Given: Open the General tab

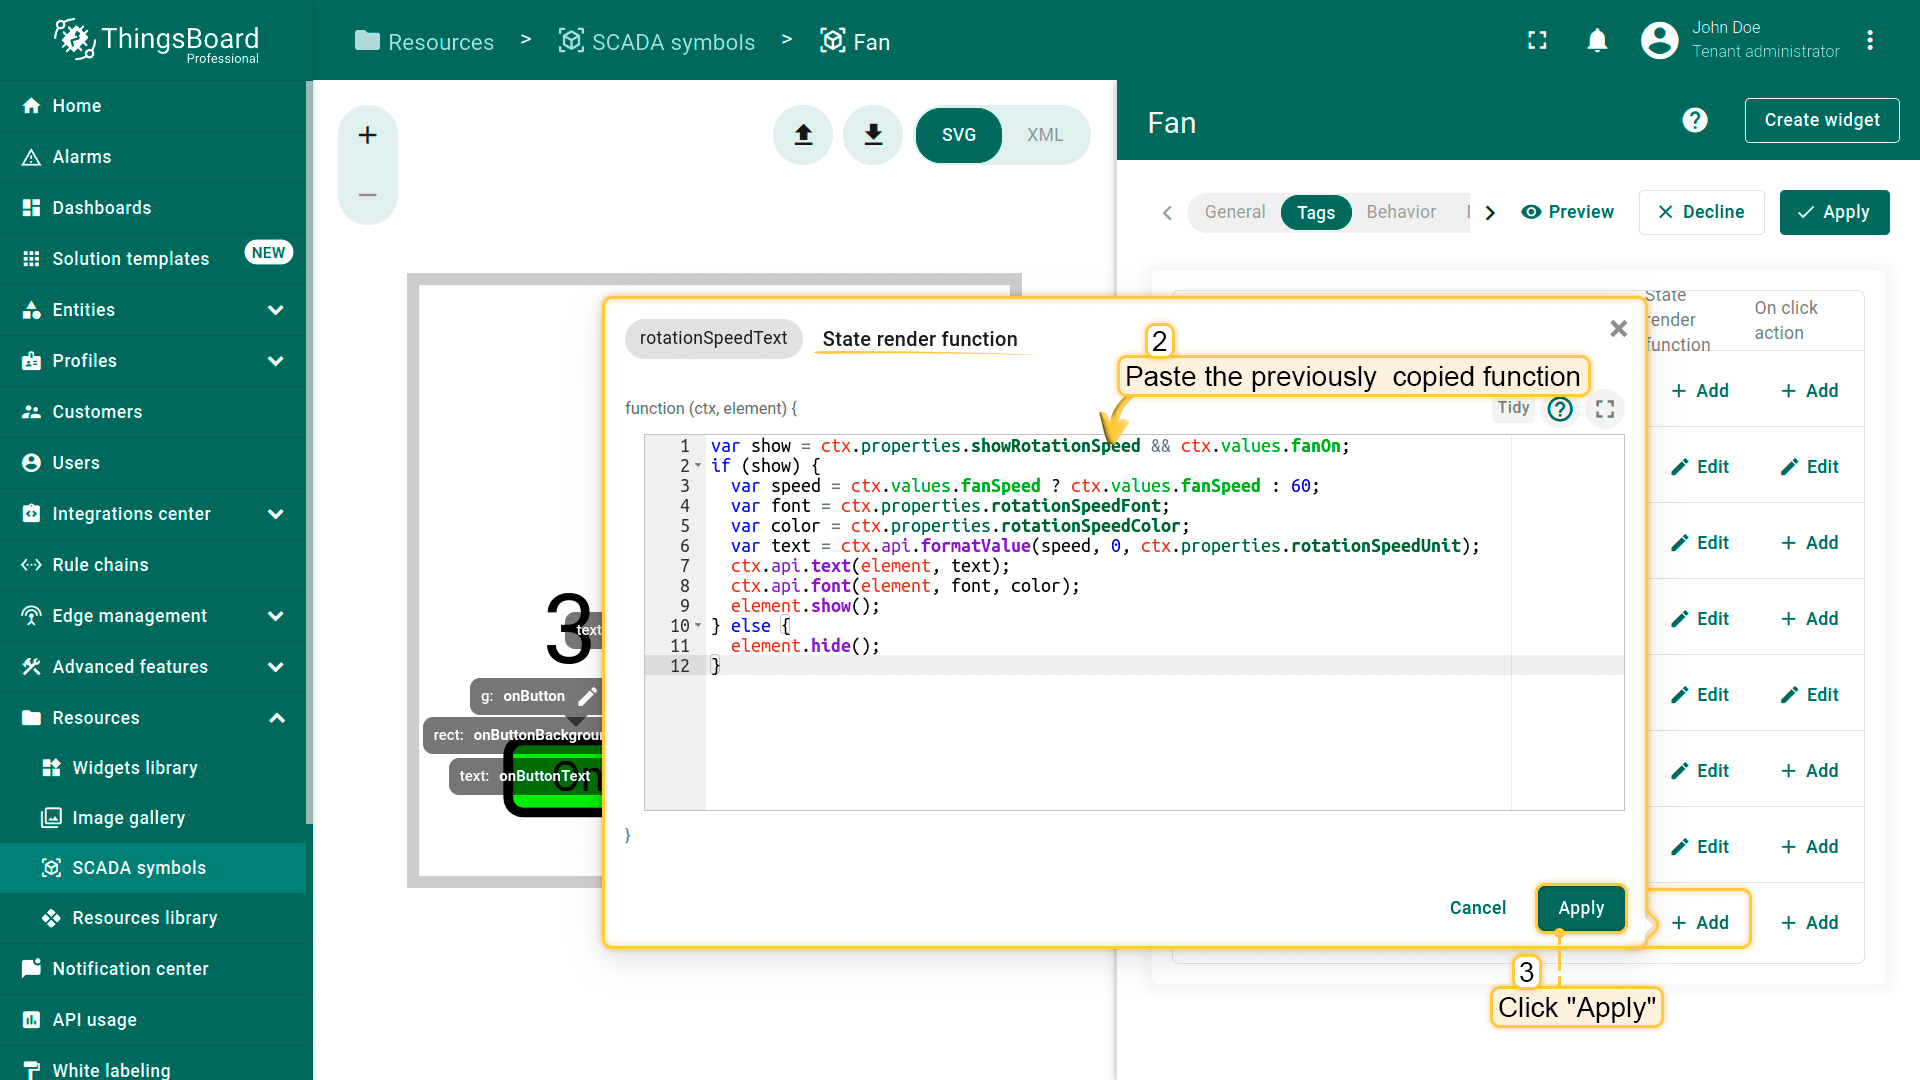Looking at the screenshot, I should coord(1234,212).
